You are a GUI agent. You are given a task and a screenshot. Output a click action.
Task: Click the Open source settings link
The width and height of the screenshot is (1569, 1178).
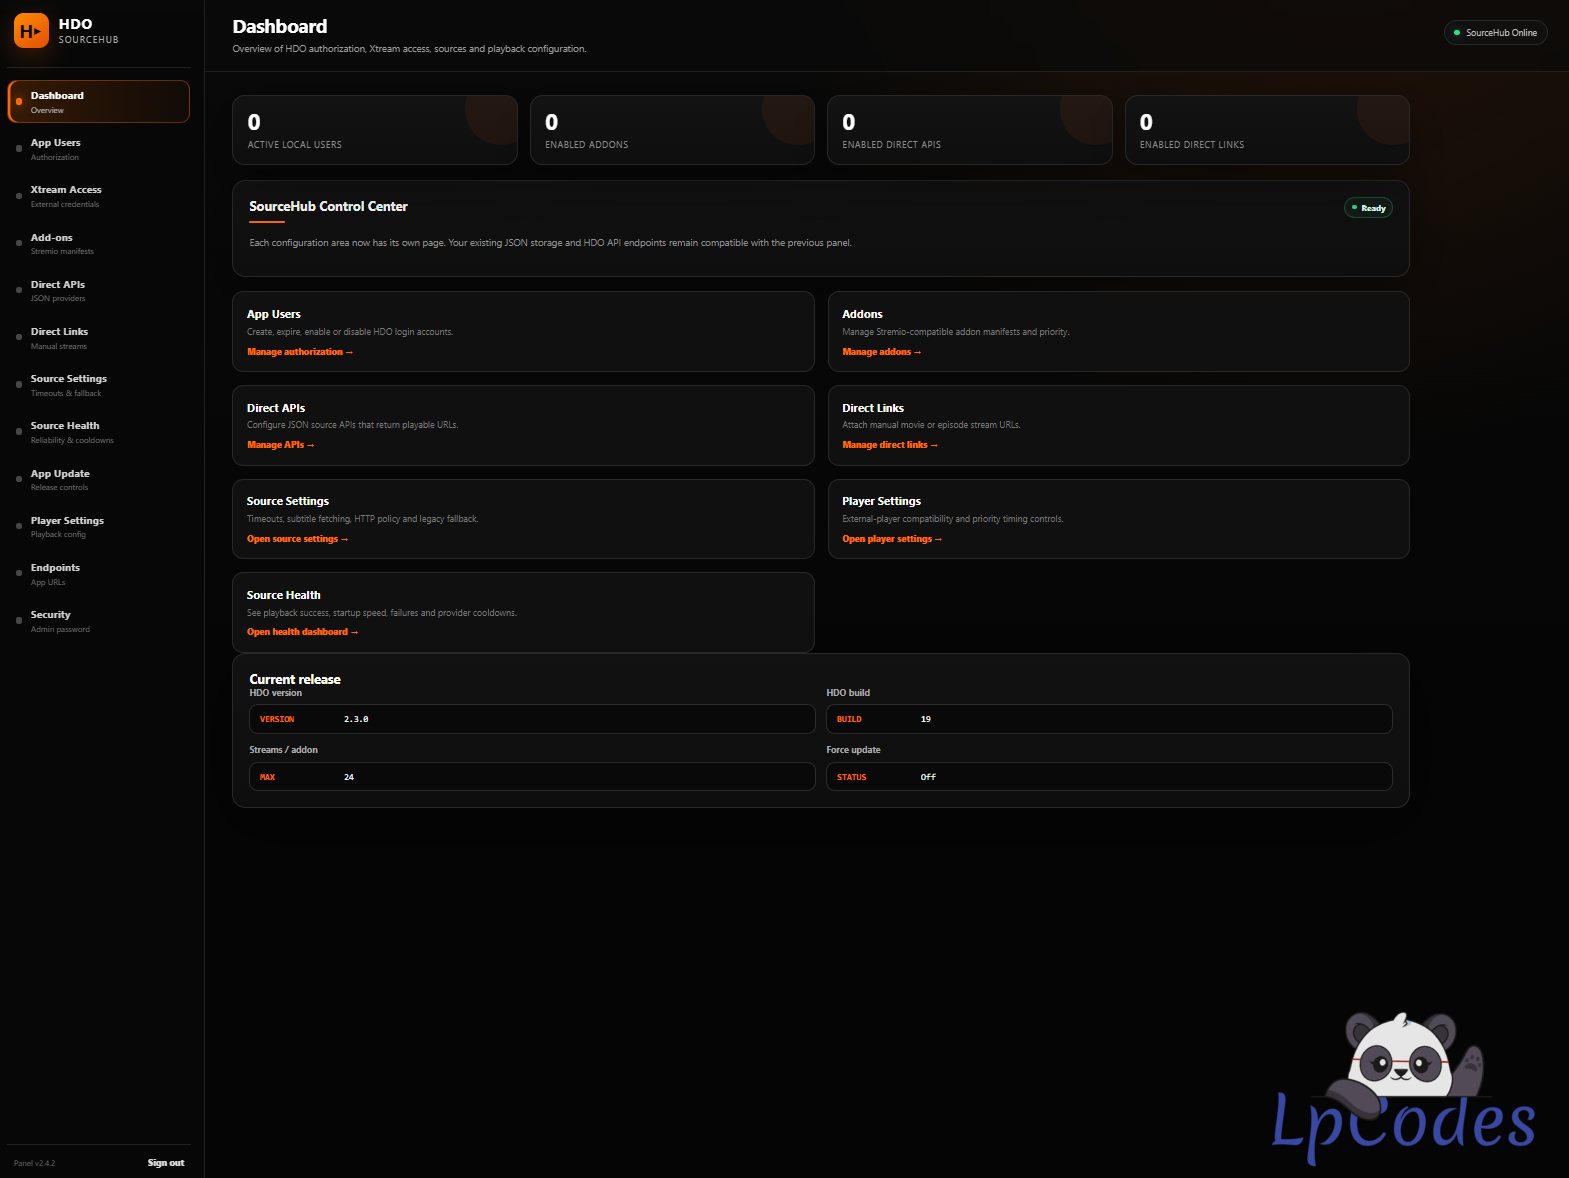(298, 539)
